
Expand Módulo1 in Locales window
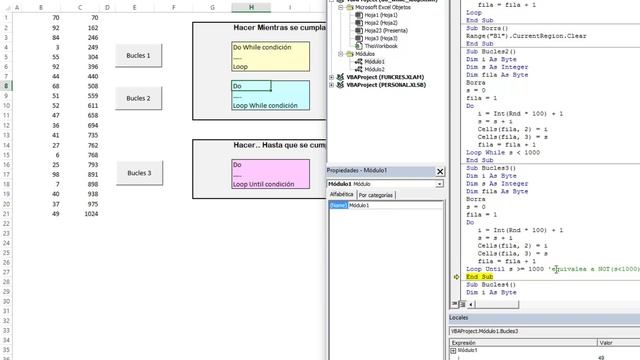point(453,351)
